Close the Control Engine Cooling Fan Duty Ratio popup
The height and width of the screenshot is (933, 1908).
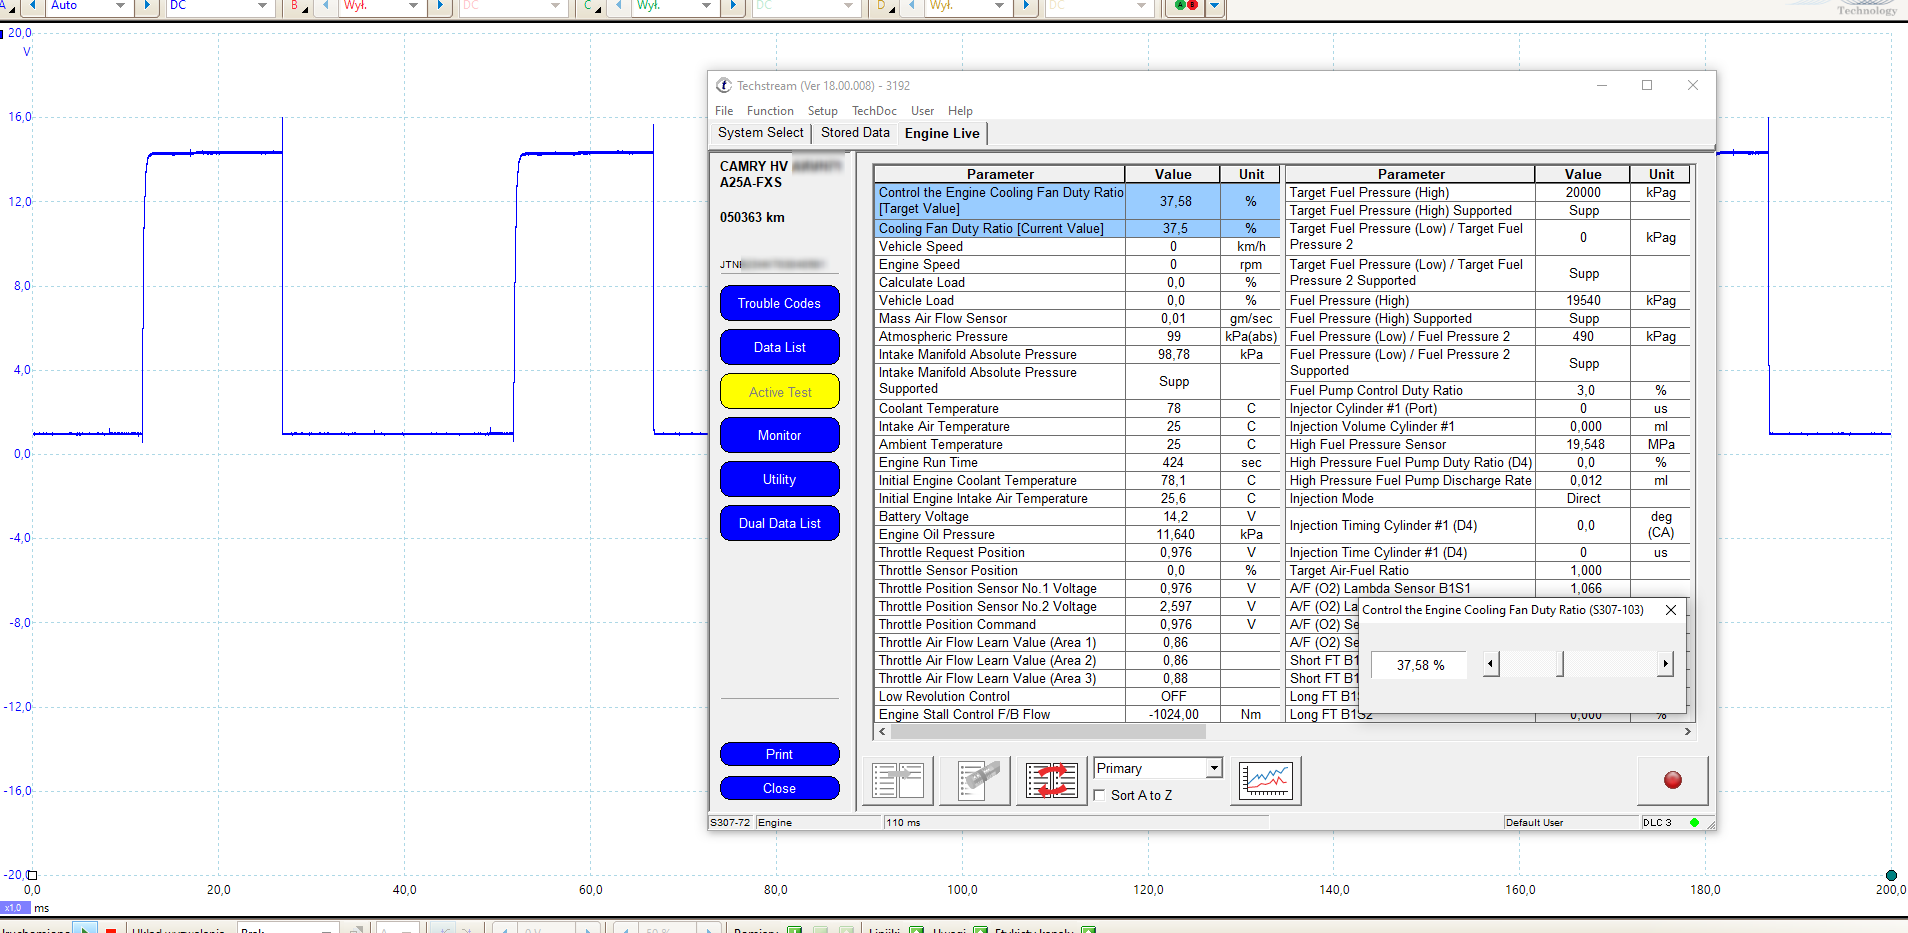click(x=1671, y=610)
